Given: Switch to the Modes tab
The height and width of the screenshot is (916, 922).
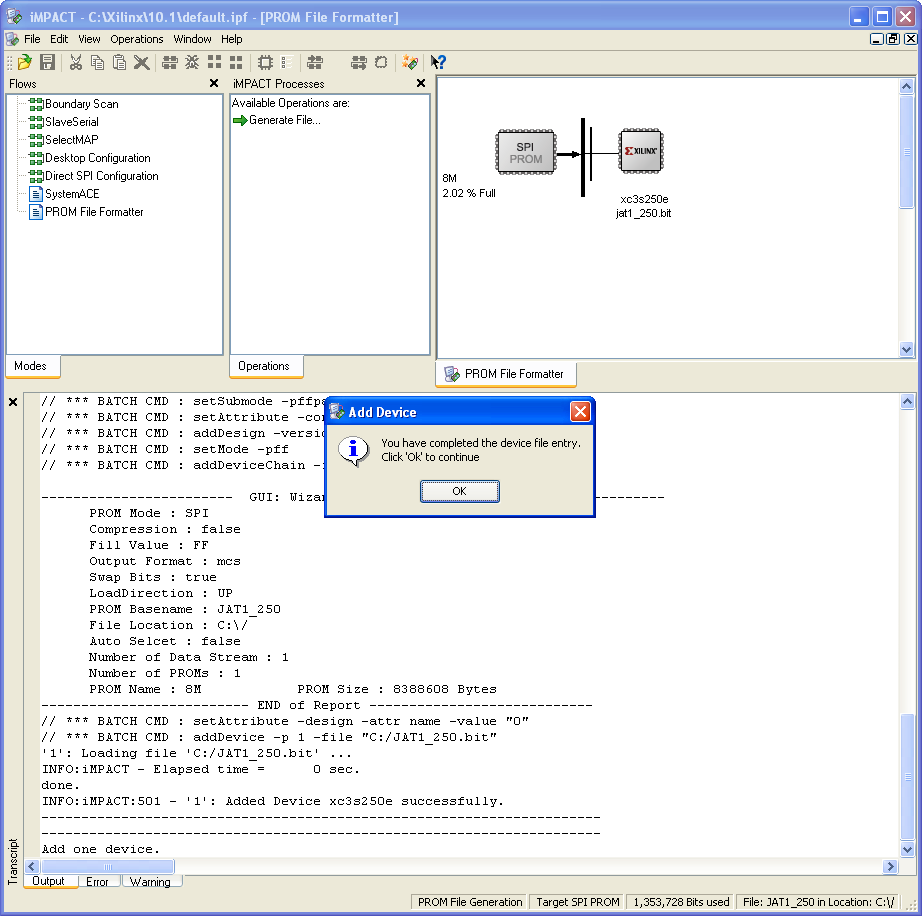Looking at the screenshot, I should (31, 366).
